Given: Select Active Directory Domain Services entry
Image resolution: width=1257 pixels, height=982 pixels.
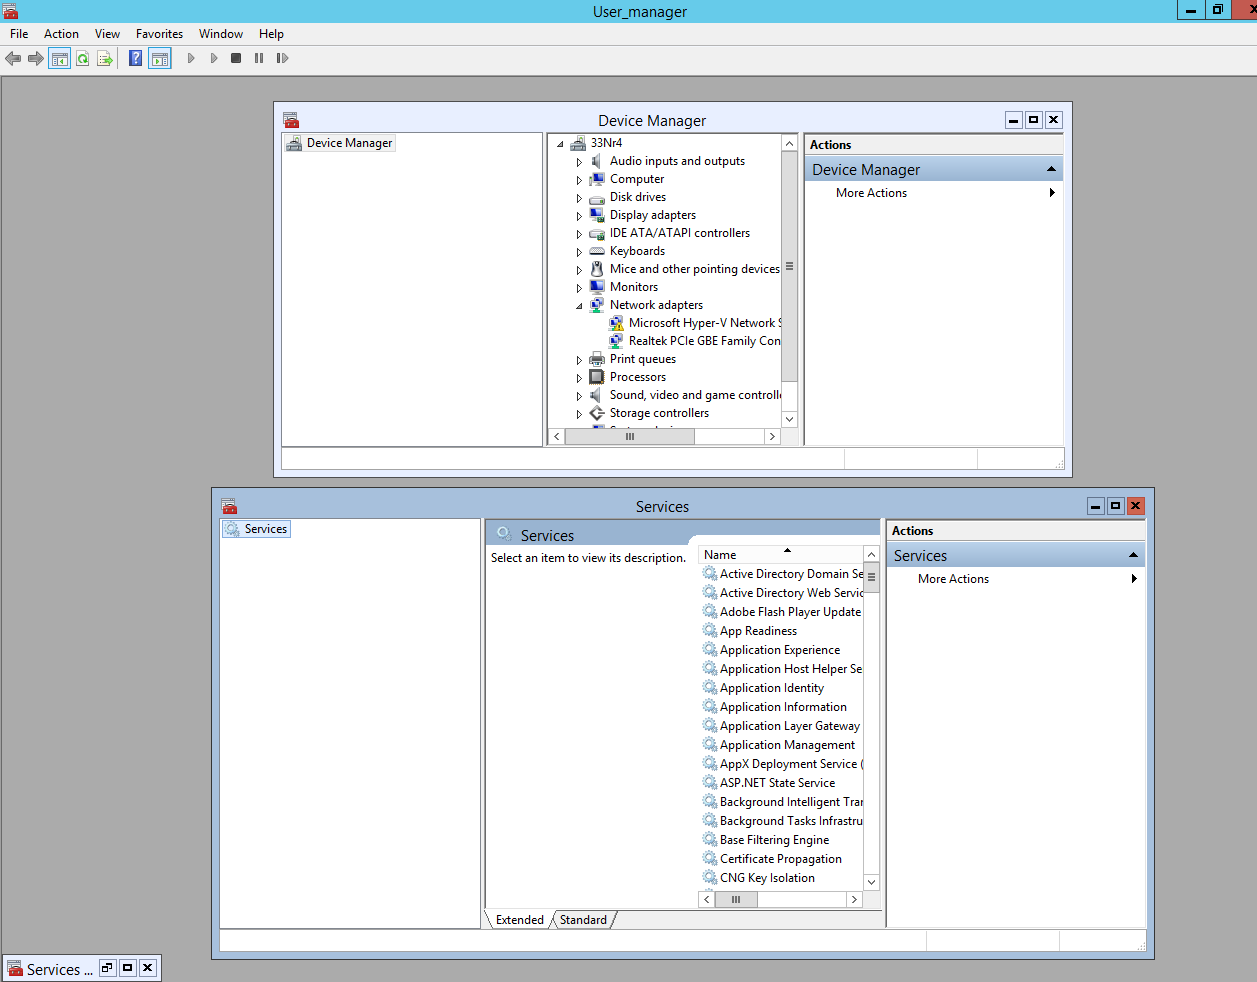Looking at the screenshot, I should tap(782, 574).
